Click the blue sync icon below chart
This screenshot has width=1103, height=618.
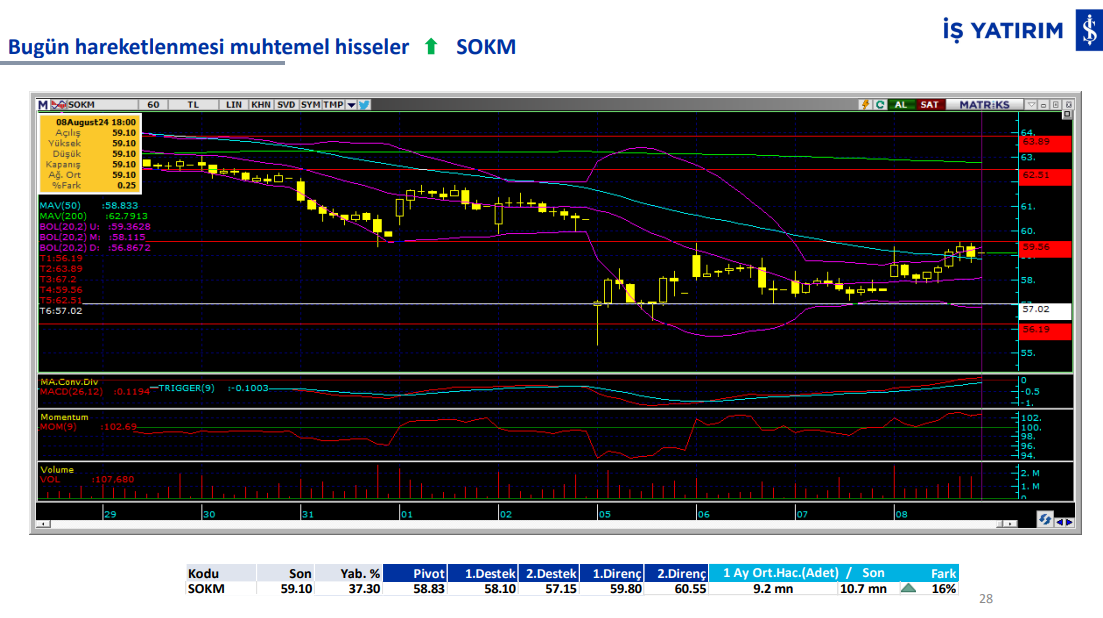(x=1045, y=520)
